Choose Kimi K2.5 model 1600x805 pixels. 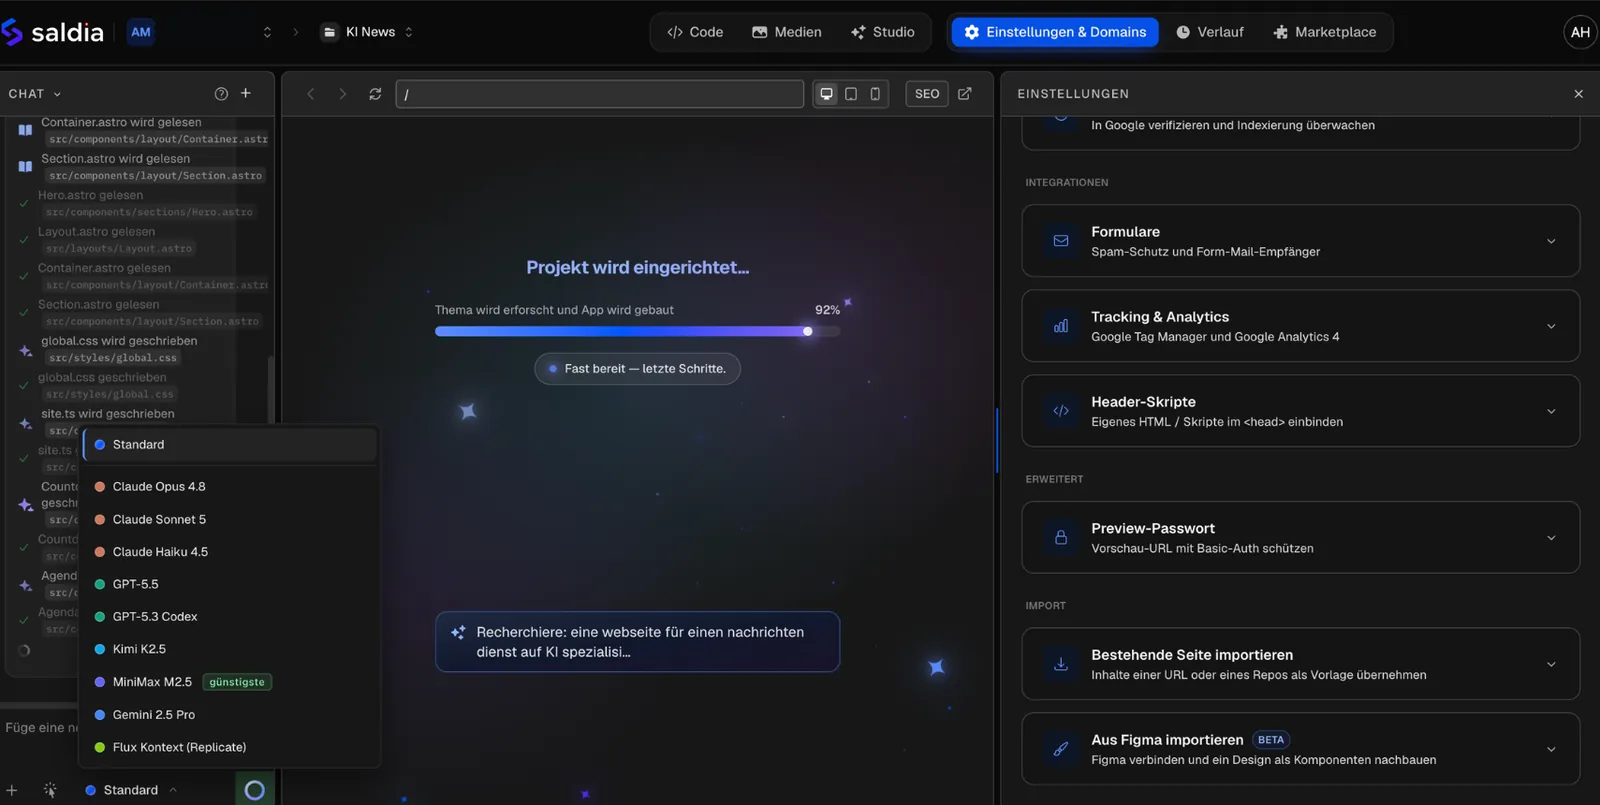[230, 649]
